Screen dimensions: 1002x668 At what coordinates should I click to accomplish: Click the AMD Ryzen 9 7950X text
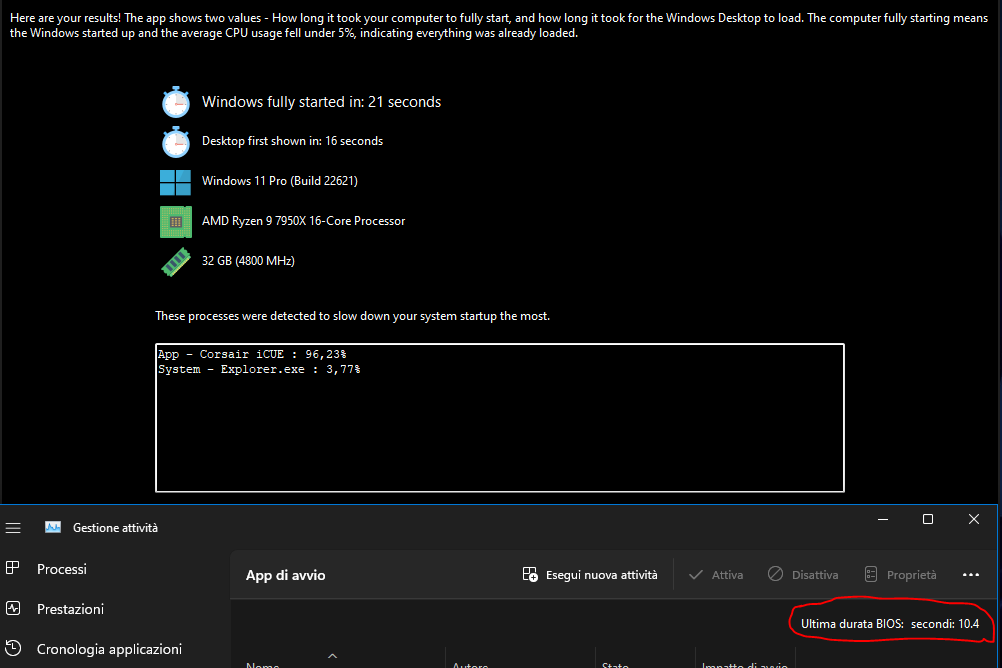(x=304, y=221)
